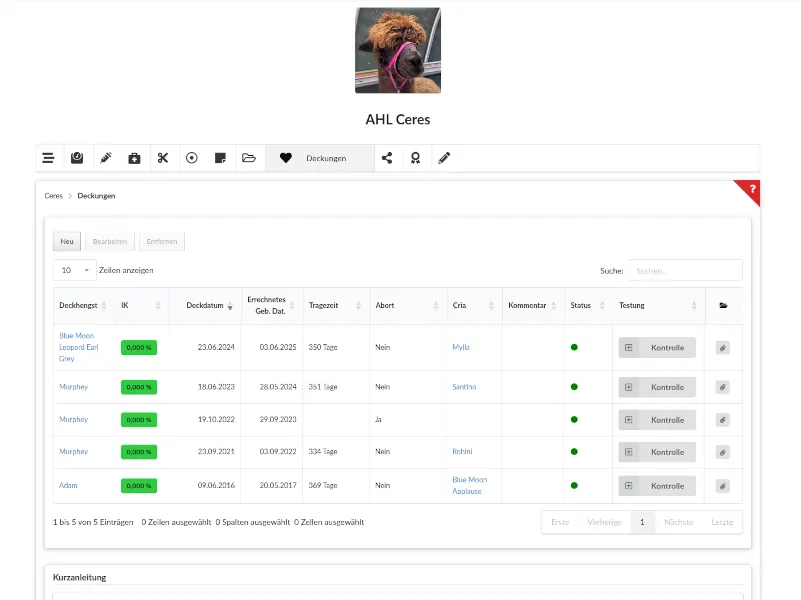Click the Ceres breadcrumb link

pos(53,196)
